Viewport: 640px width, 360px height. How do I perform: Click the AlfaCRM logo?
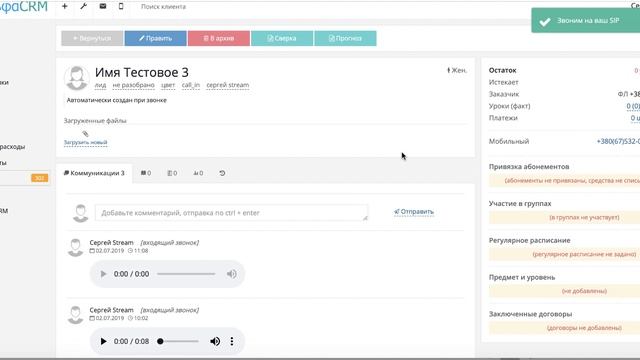[x=24, y=7]
